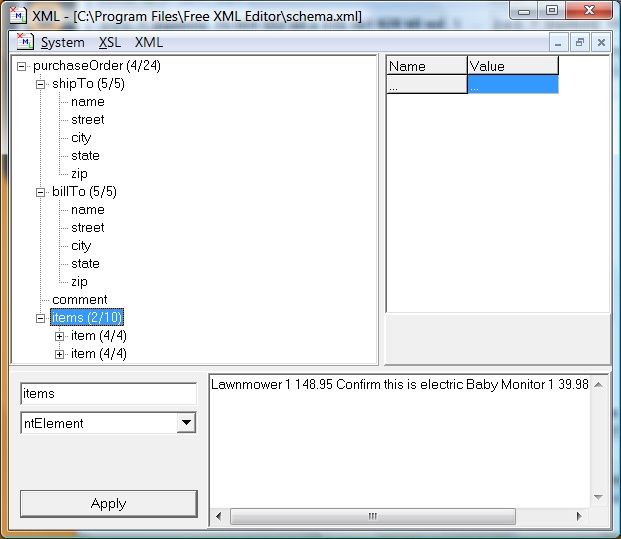Image resolution: width=621 pixels, height=539 pixels.
Task: Click the XML document icon in menu bar
Action: [25, 42]
